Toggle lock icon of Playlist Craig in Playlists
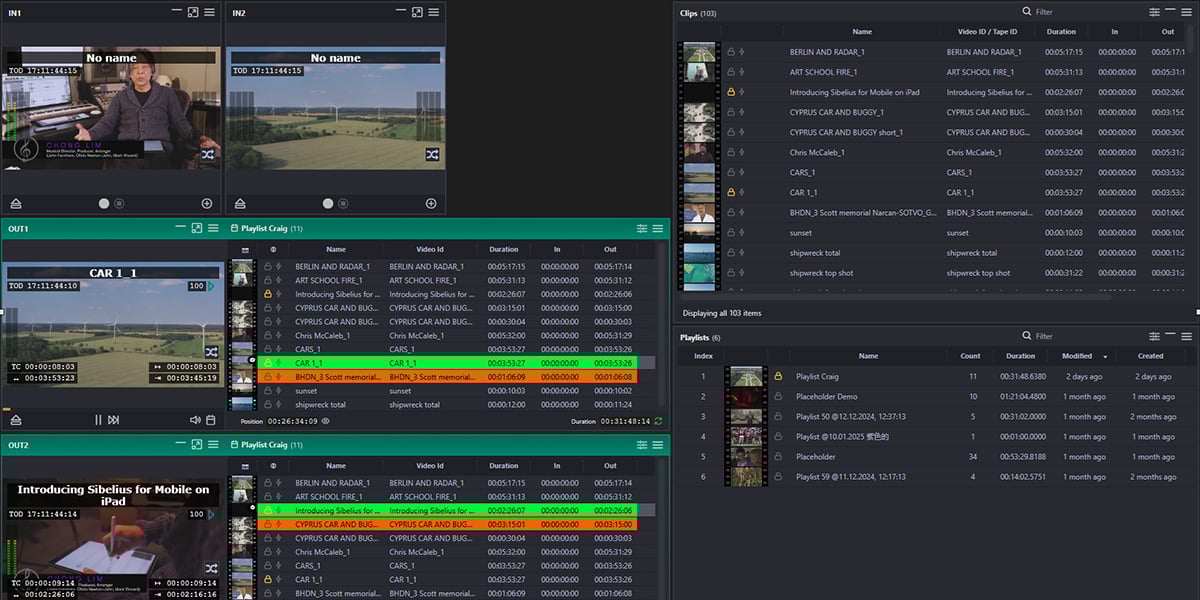This screenshot has width=1200, height=600. (778, 376)
